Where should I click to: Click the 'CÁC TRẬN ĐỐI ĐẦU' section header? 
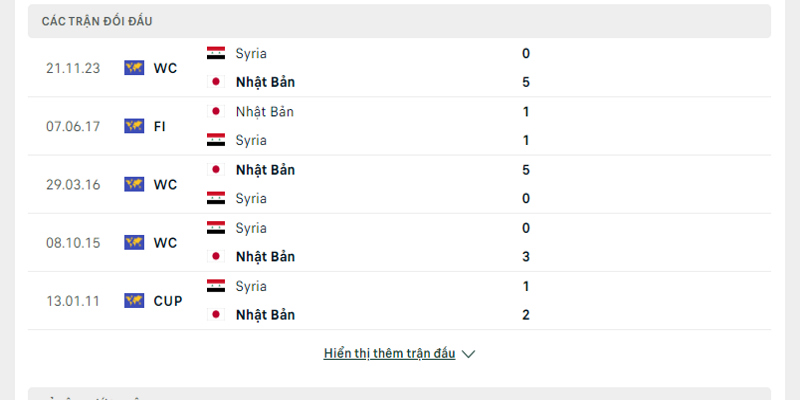click(97, 21)
